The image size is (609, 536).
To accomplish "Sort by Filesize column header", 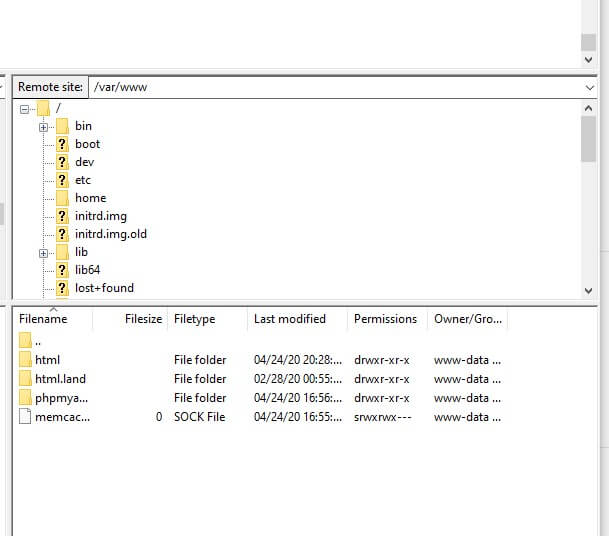I will click(130, 319).
